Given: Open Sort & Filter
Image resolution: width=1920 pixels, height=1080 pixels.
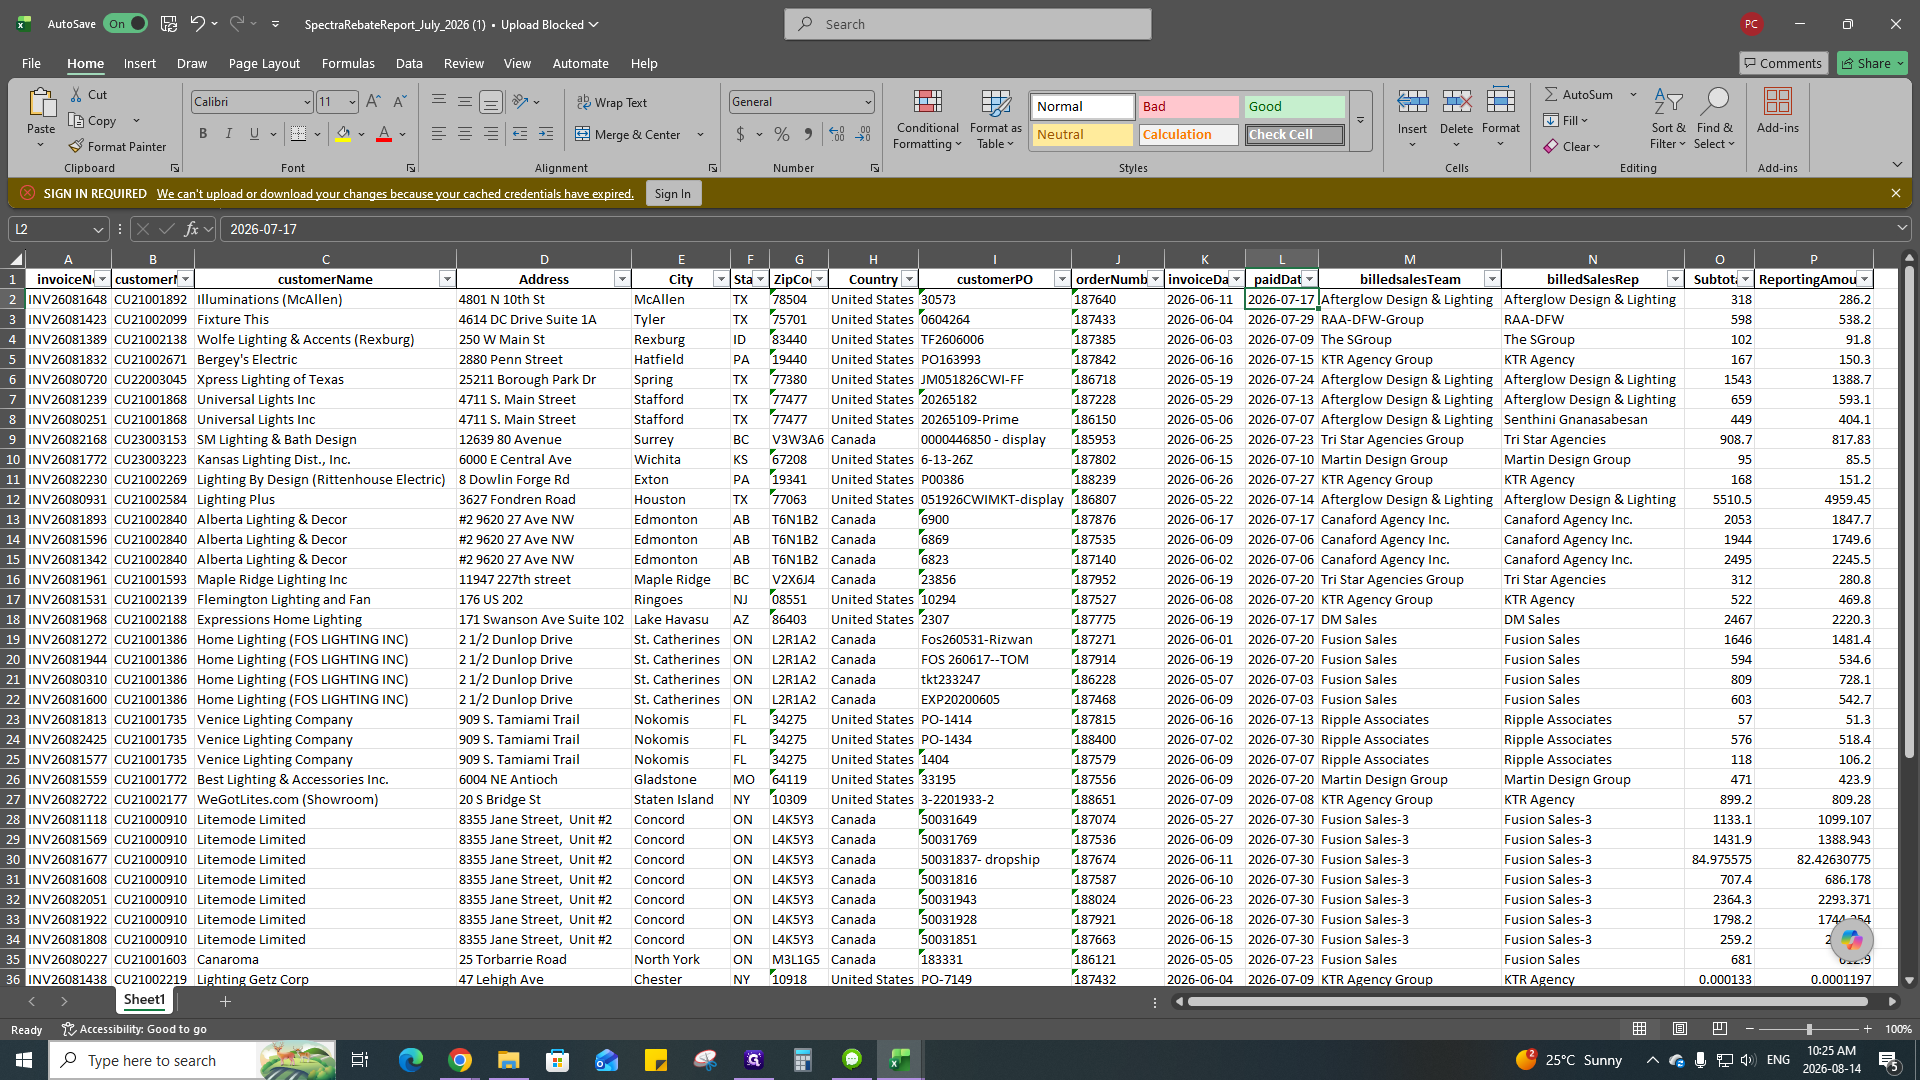Looking at the screenshot, I should (1667, 120).
